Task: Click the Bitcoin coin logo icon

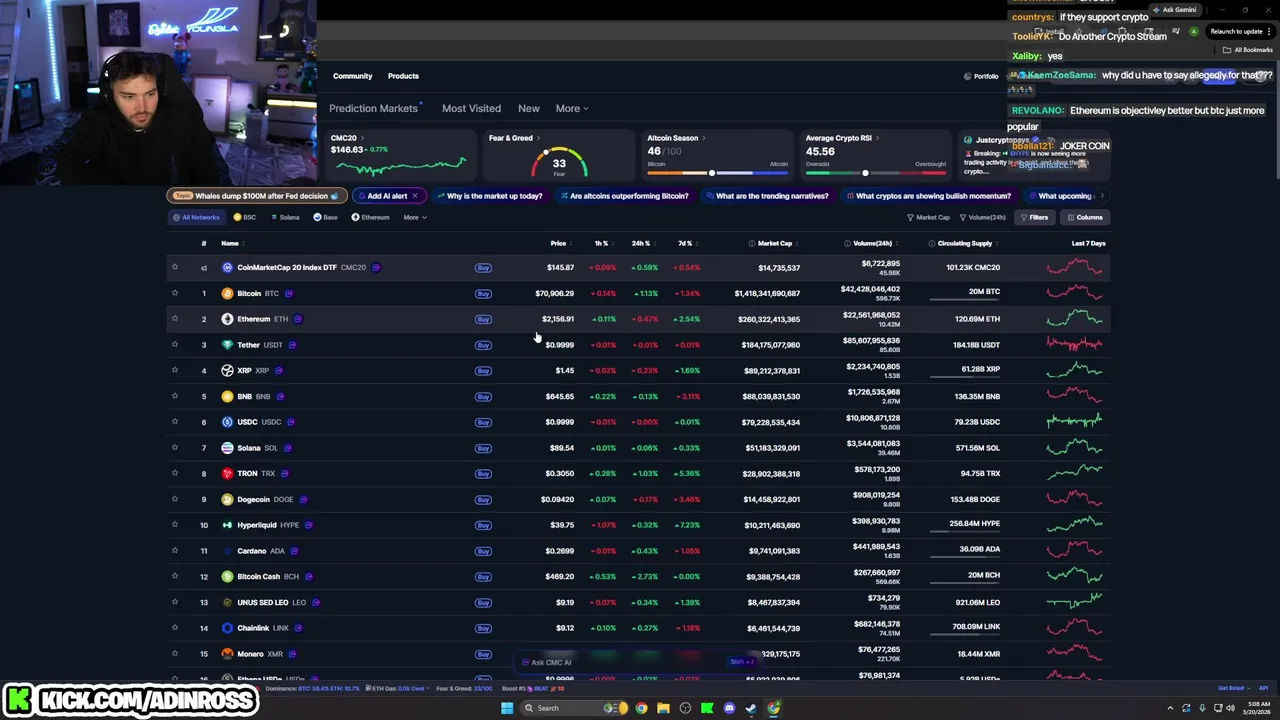Action: click(x=227, y=293)
